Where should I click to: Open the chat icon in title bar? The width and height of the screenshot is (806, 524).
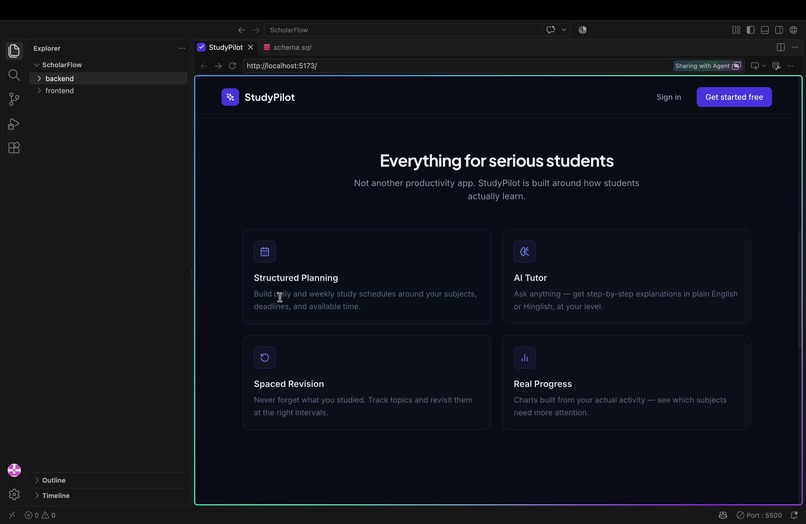click(x=551, y=30)
